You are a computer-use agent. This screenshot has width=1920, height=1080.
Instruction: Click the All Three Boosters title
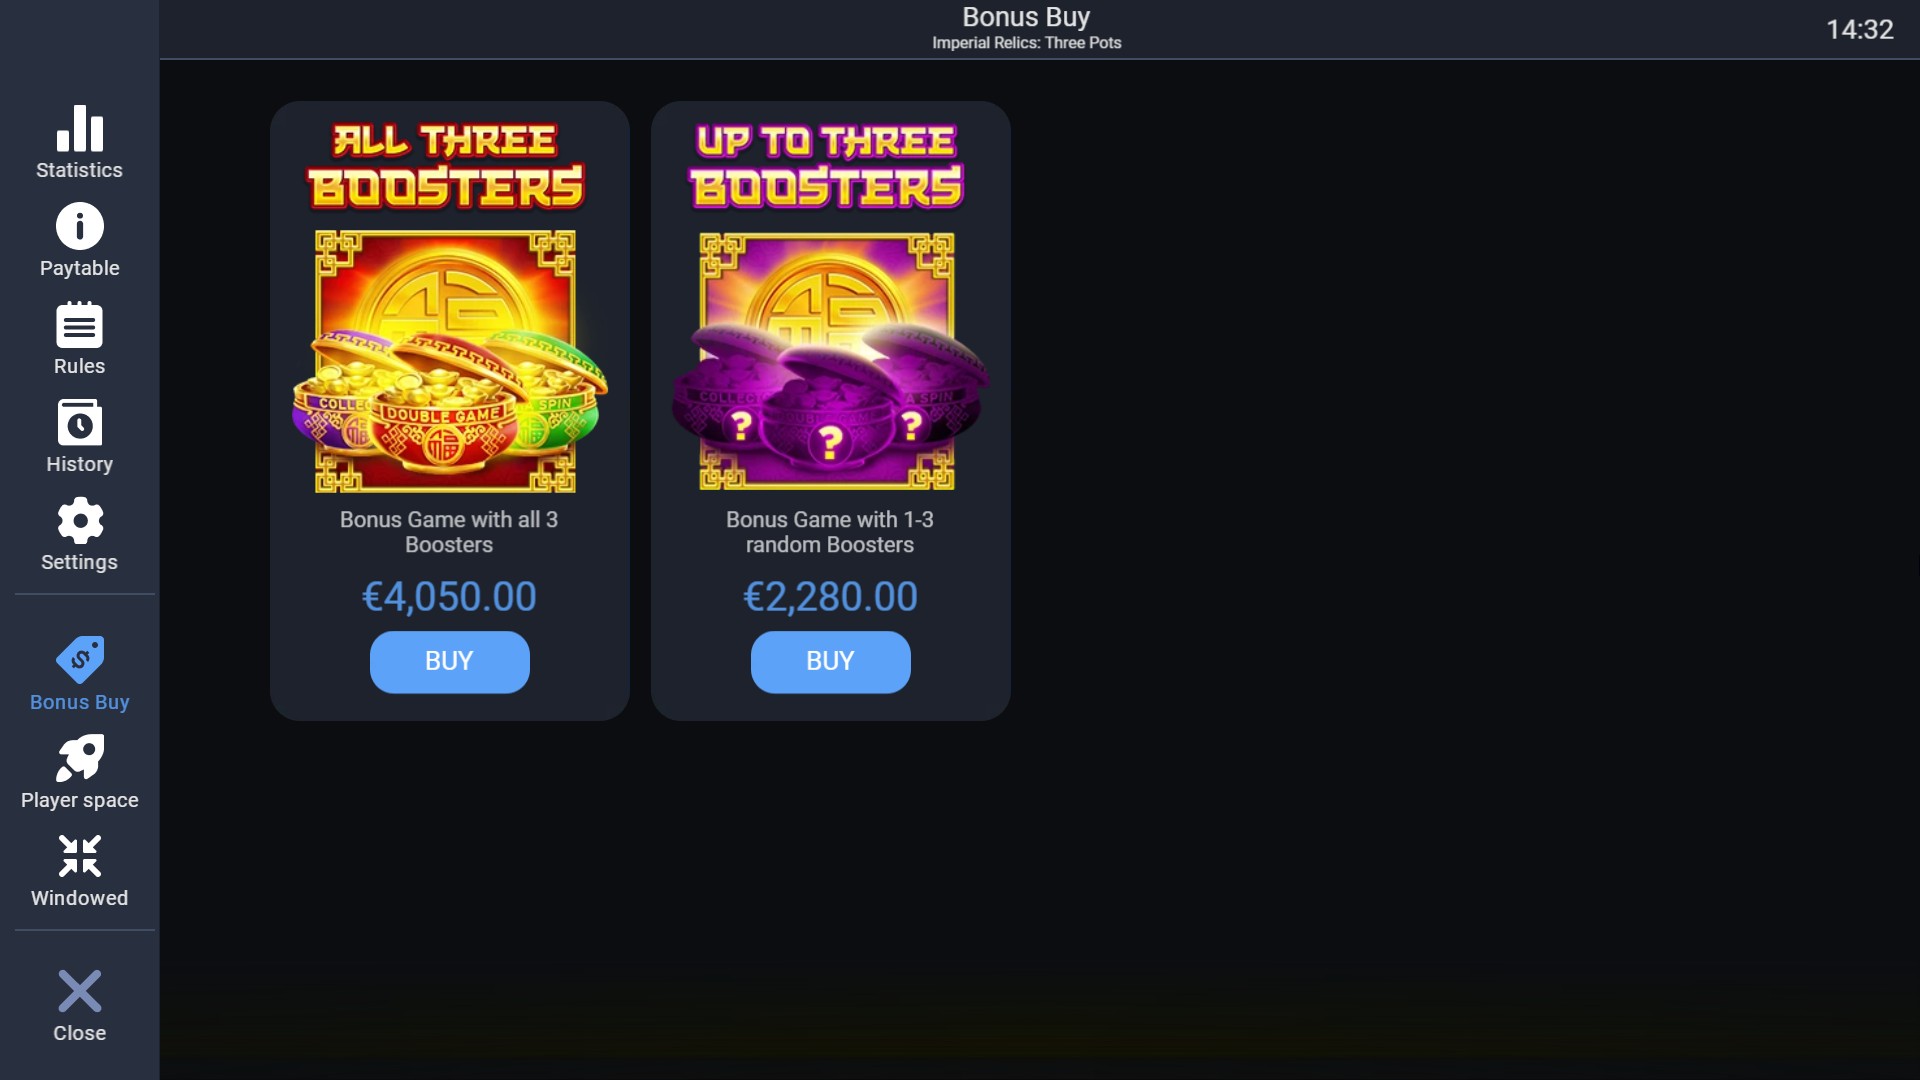pyautogui.click(x=446, y=166)
